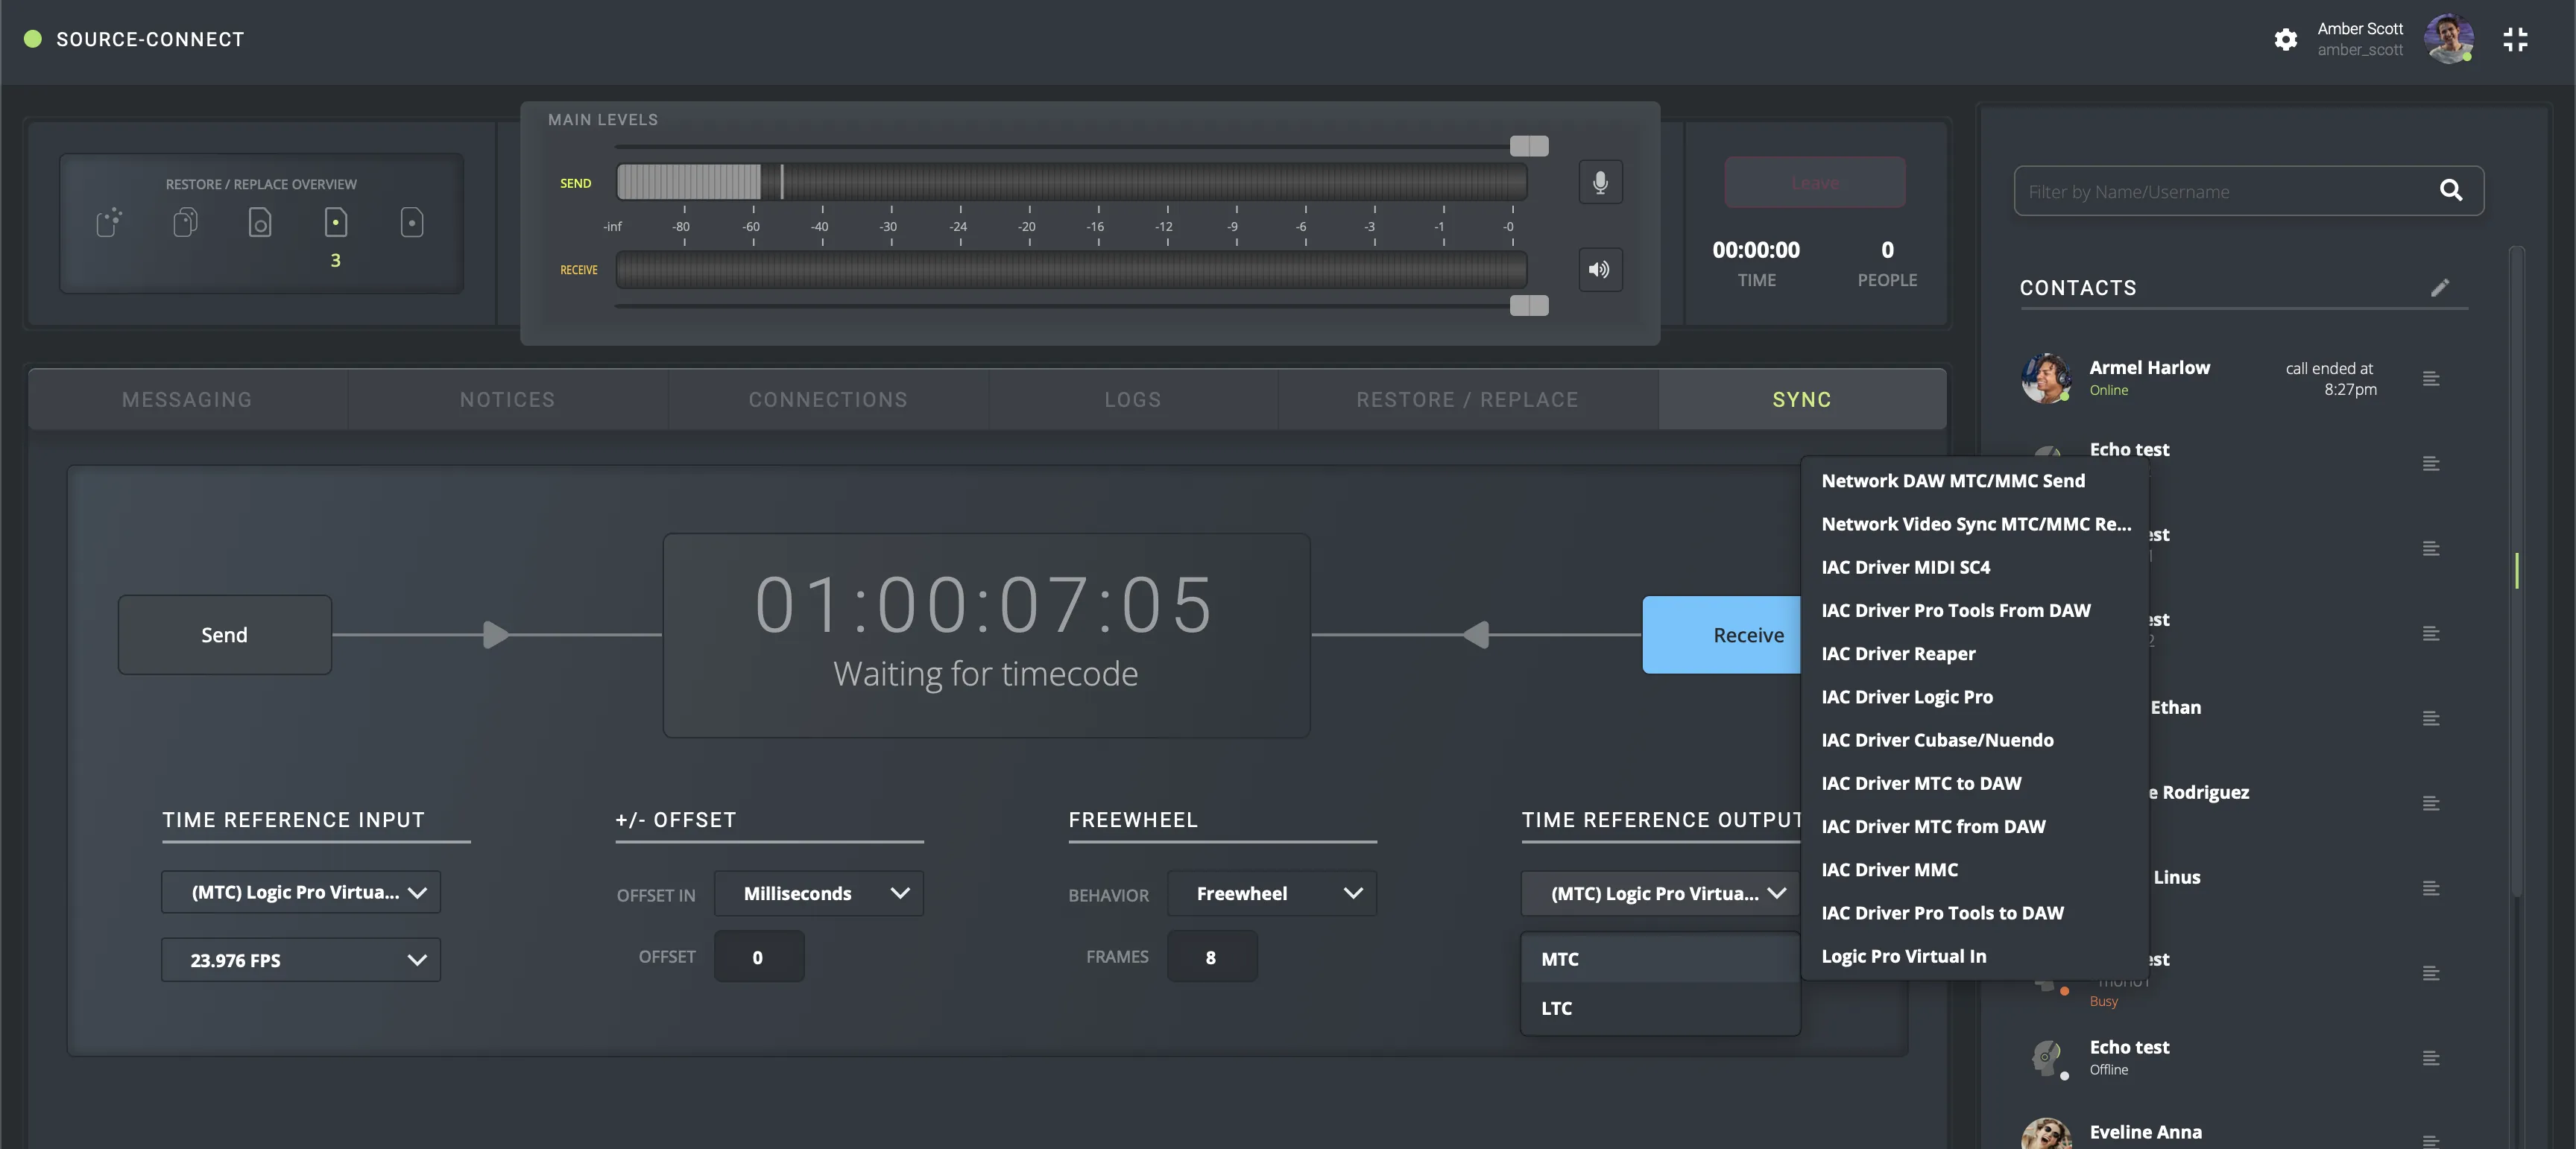Edit contacts with the pencil icon
This screenshot has height=1149, width=2576.
(2440, 288)
